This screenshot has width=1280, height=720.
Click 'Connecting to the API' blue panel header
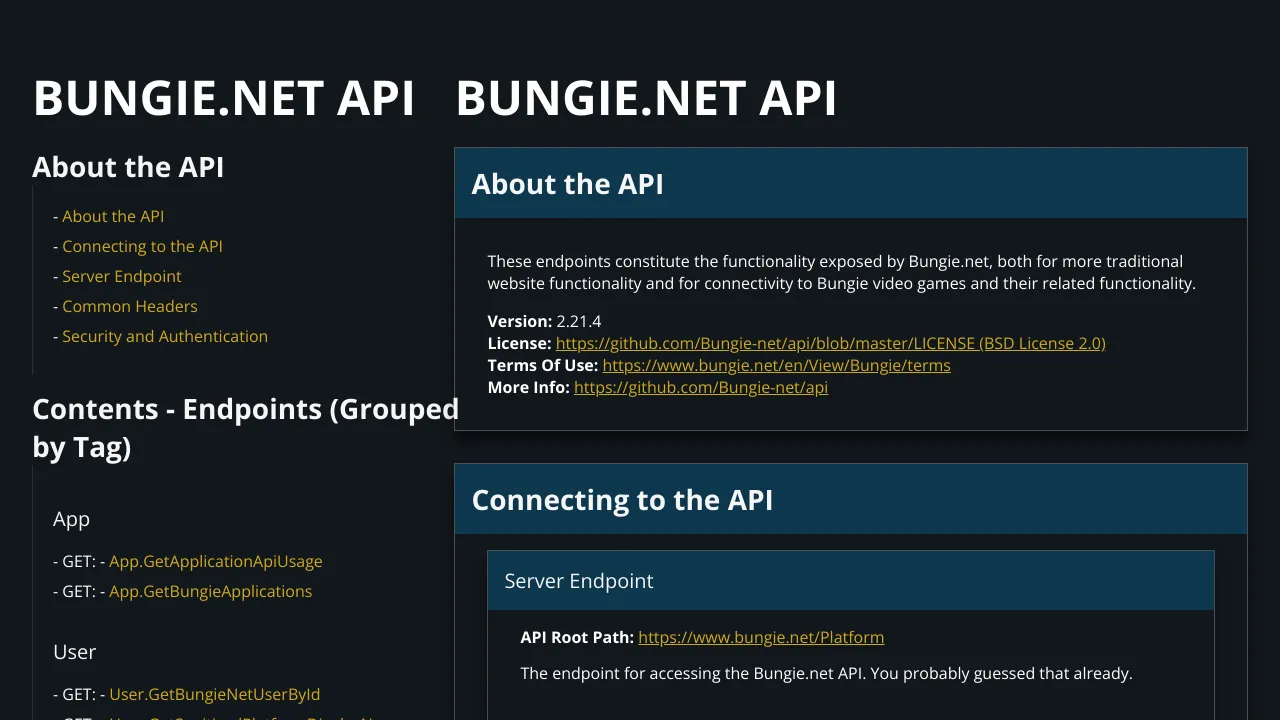pyautogui.click(x=851, y=499)
